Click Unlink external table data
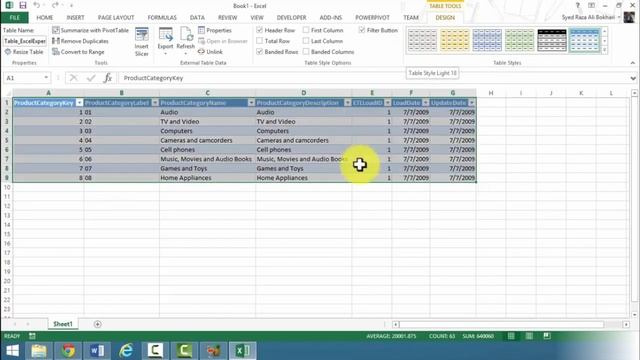The height and width of the screenshot is (360, 640). (210, 52)
